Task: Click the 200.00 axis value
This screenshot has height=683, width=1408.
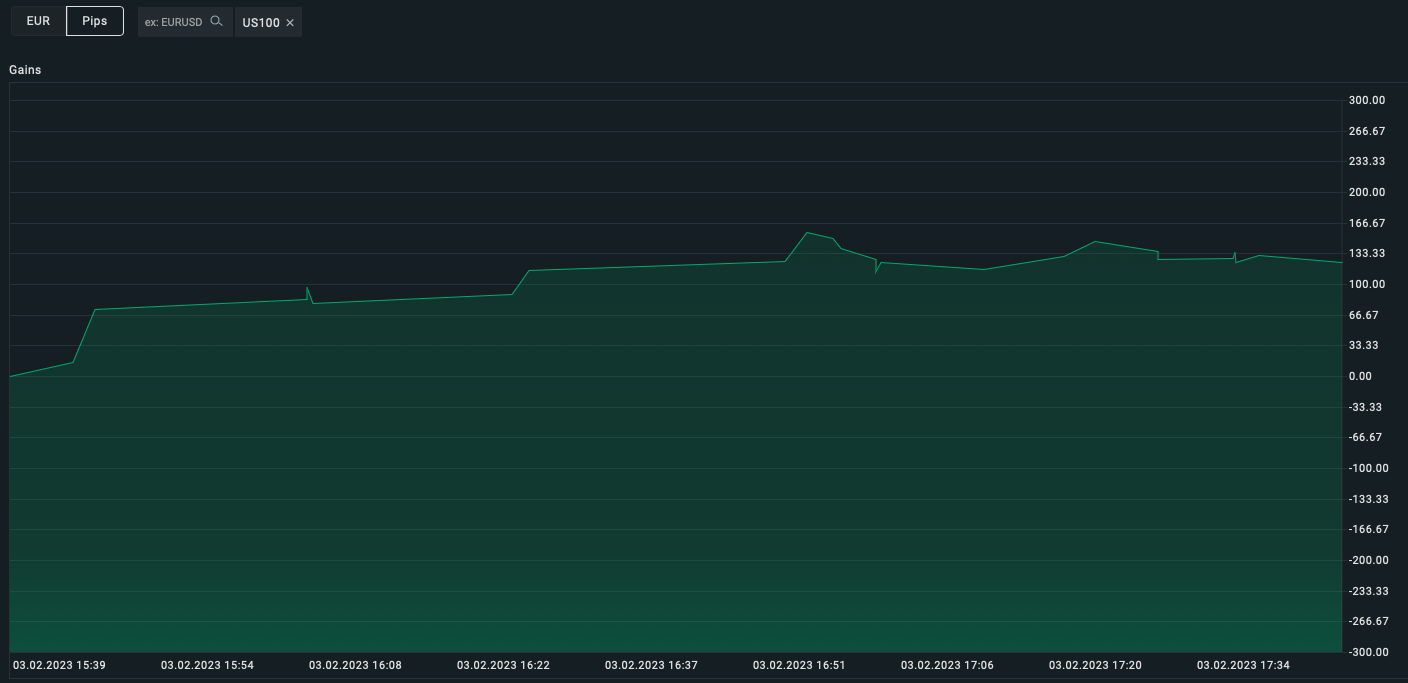Action: pyautogui.click(x=1367, y=192)
